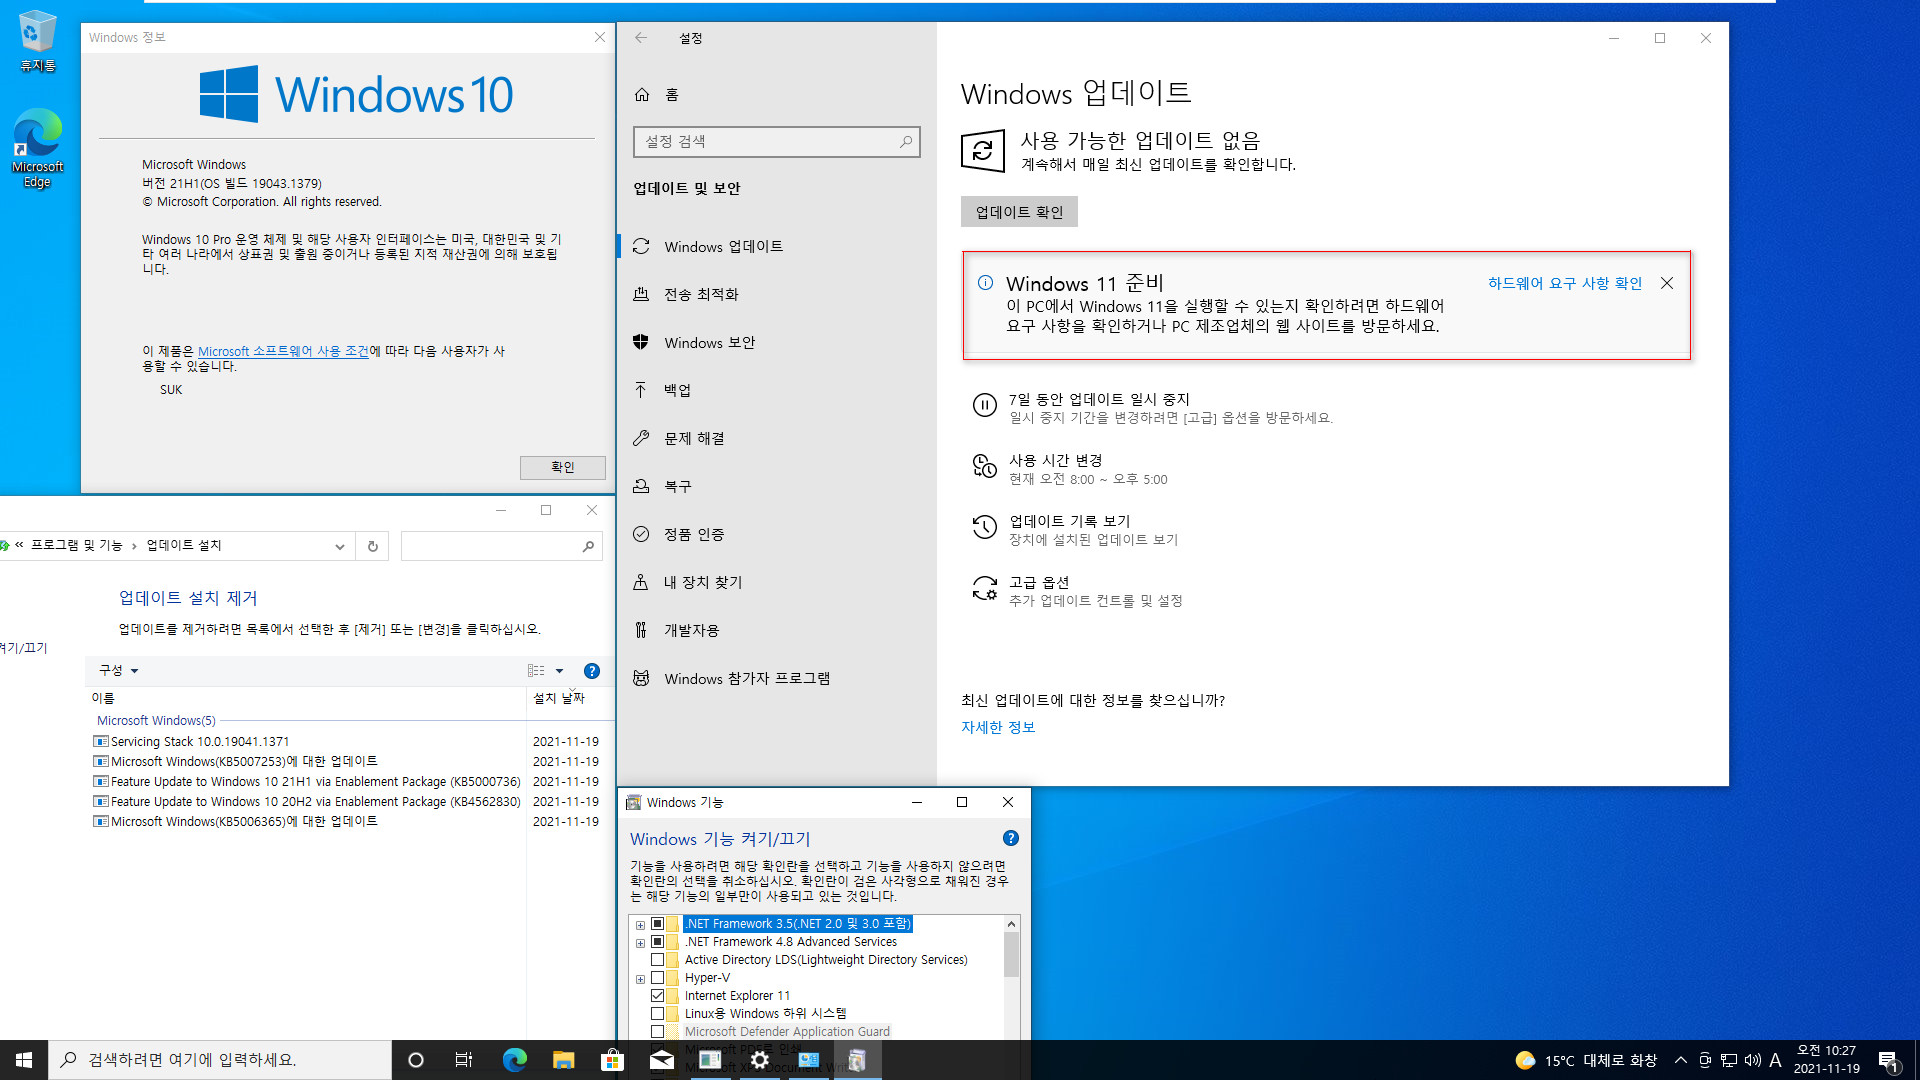The height and width of the screenshot is (1080, 1920).
Task: Open the 자세한 정보 link
Action: pyautogui.click(x=998, y=727)
